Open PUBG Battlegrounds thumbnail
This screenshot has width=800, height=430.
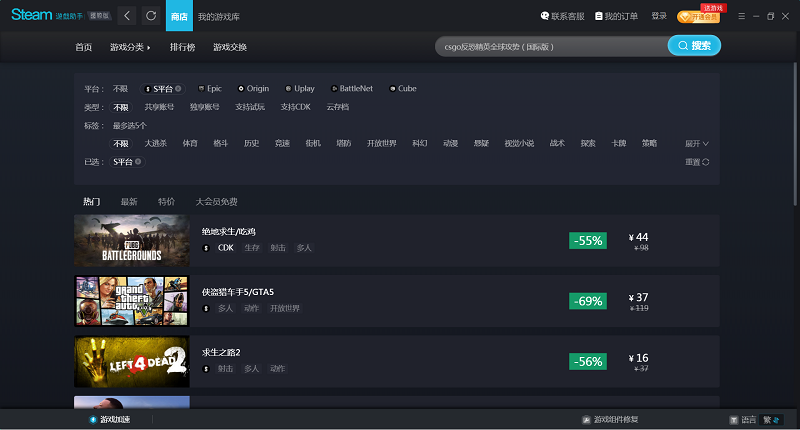point(132,240)
